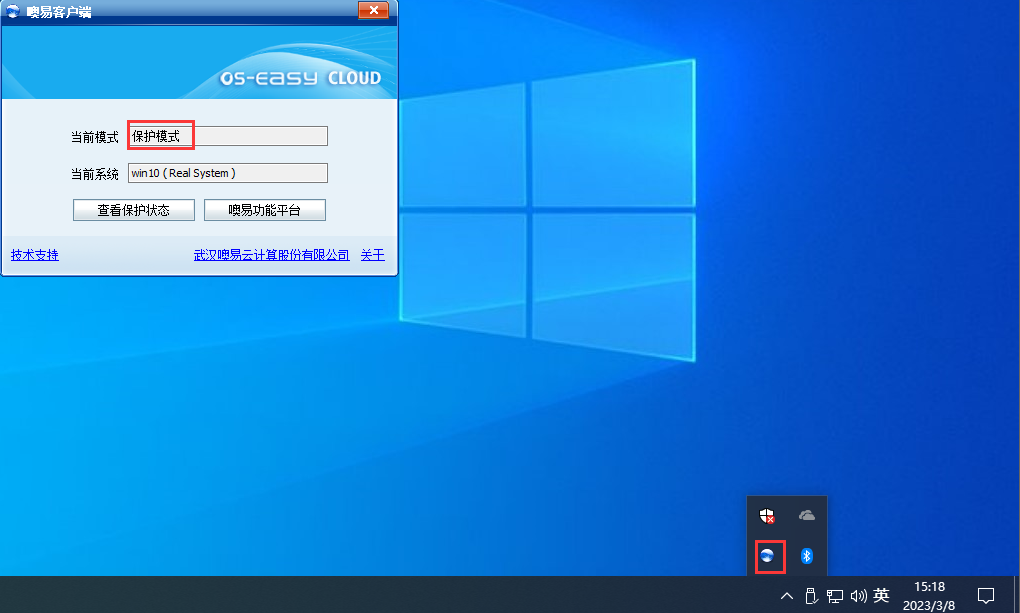Image resolution: width=1020 pixels, height=613 pixels.
Task: Open the 技术支持 link
Action: pyautogui.click(x=35, y=255)
